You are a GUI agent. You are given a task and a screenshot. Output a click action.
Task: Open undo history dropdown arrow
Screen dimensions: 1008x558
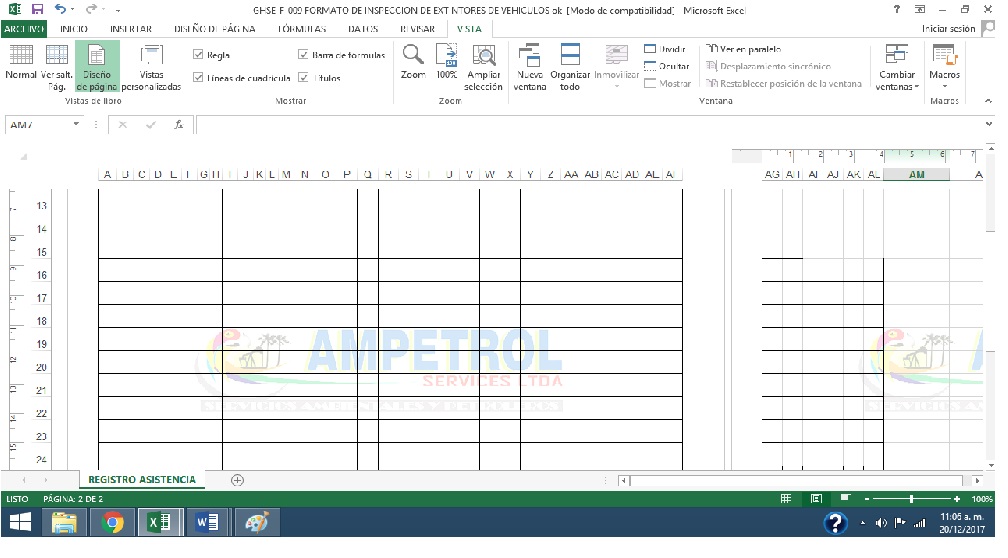click(x=72, y=10)
